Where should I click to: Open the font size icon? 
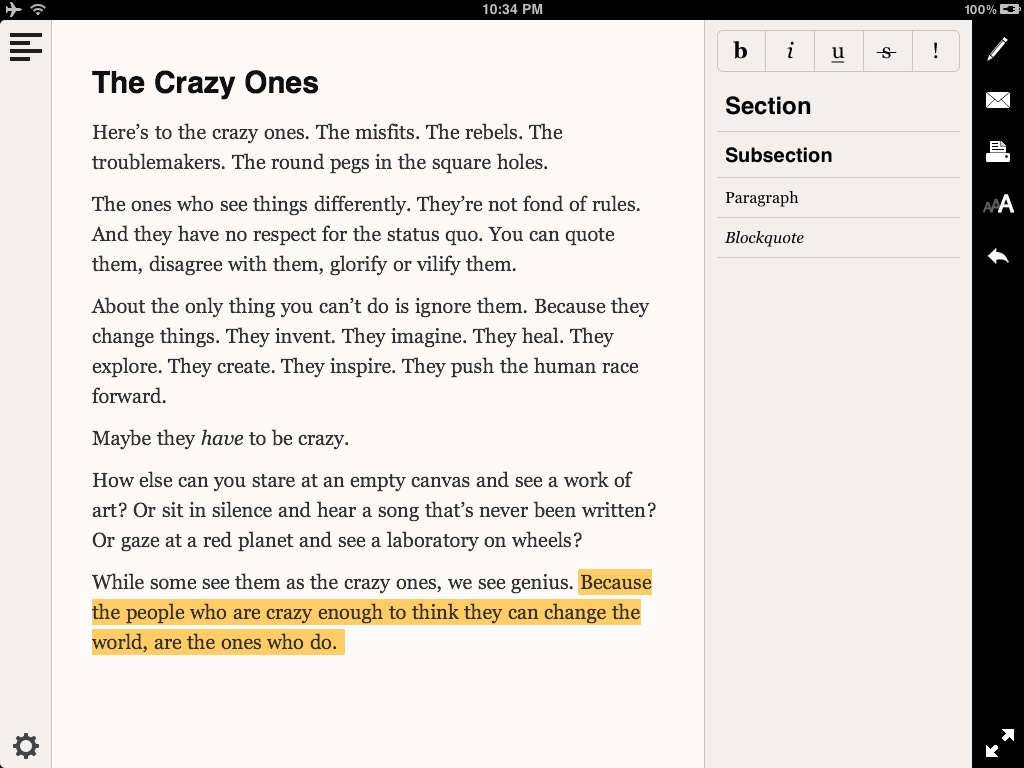[x=997, y=205]
